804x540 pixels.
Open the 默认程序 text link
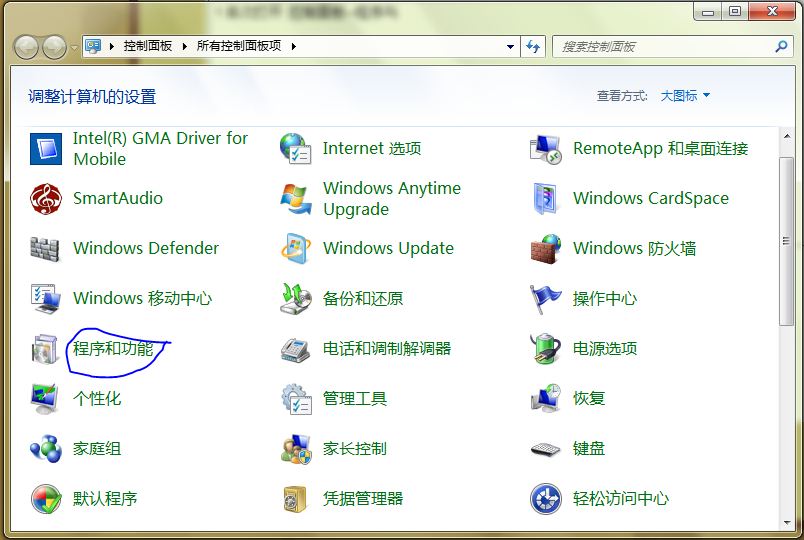coord(105,498)
